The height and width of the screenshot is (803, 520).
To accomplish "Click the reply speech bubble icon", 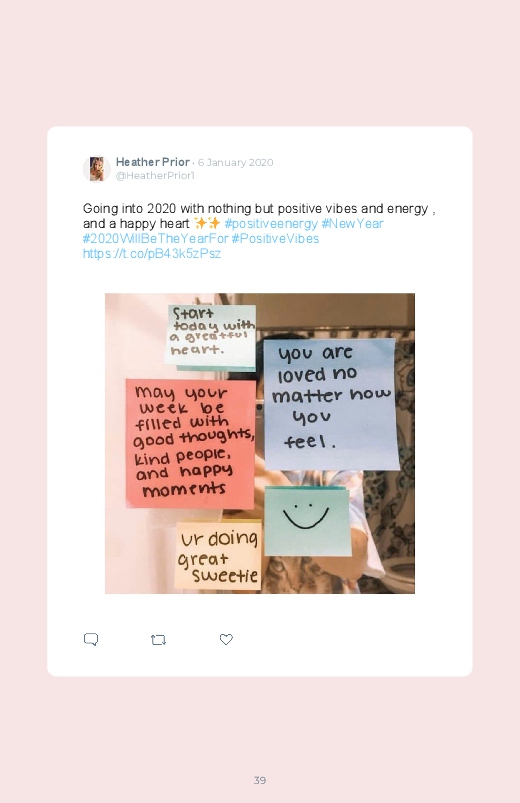I will [91, 639].
